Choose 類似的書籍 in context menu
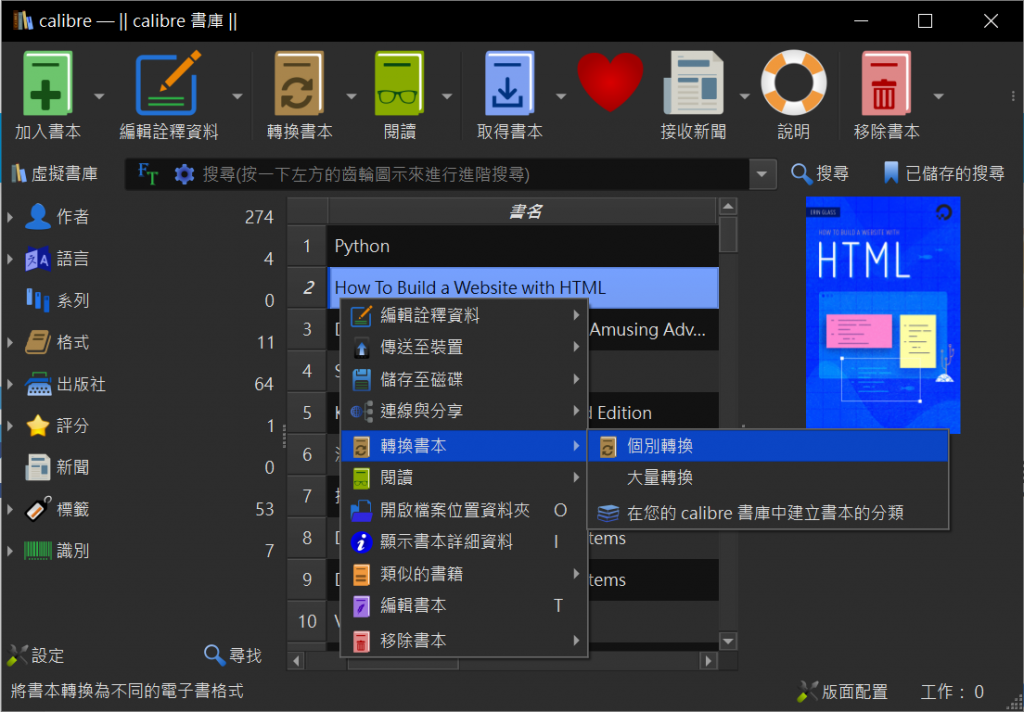1024x712 pixels. 464,574
